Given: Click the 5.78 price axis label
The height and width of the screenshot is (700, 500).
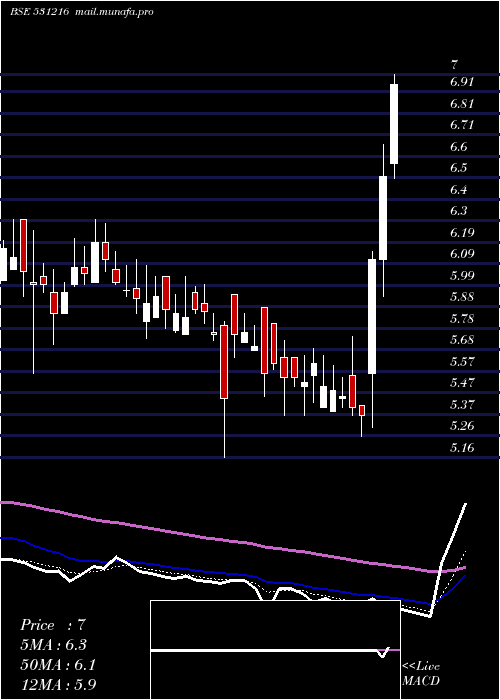Looking at the screenshot, I should pos(462,319).
